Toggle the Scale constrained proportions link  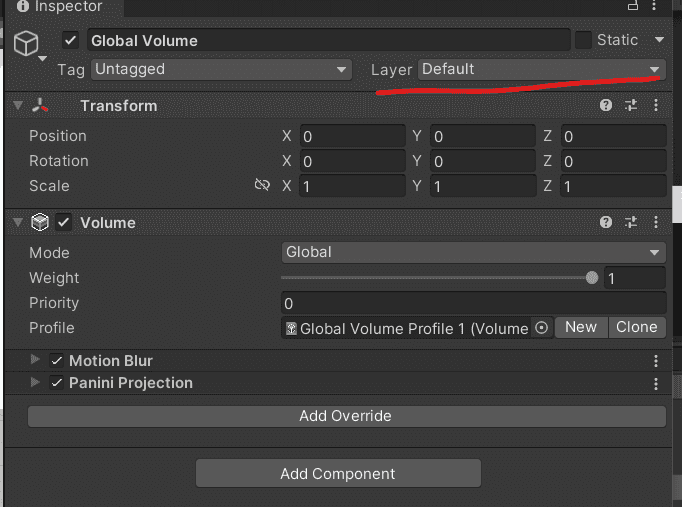[262, 185]
